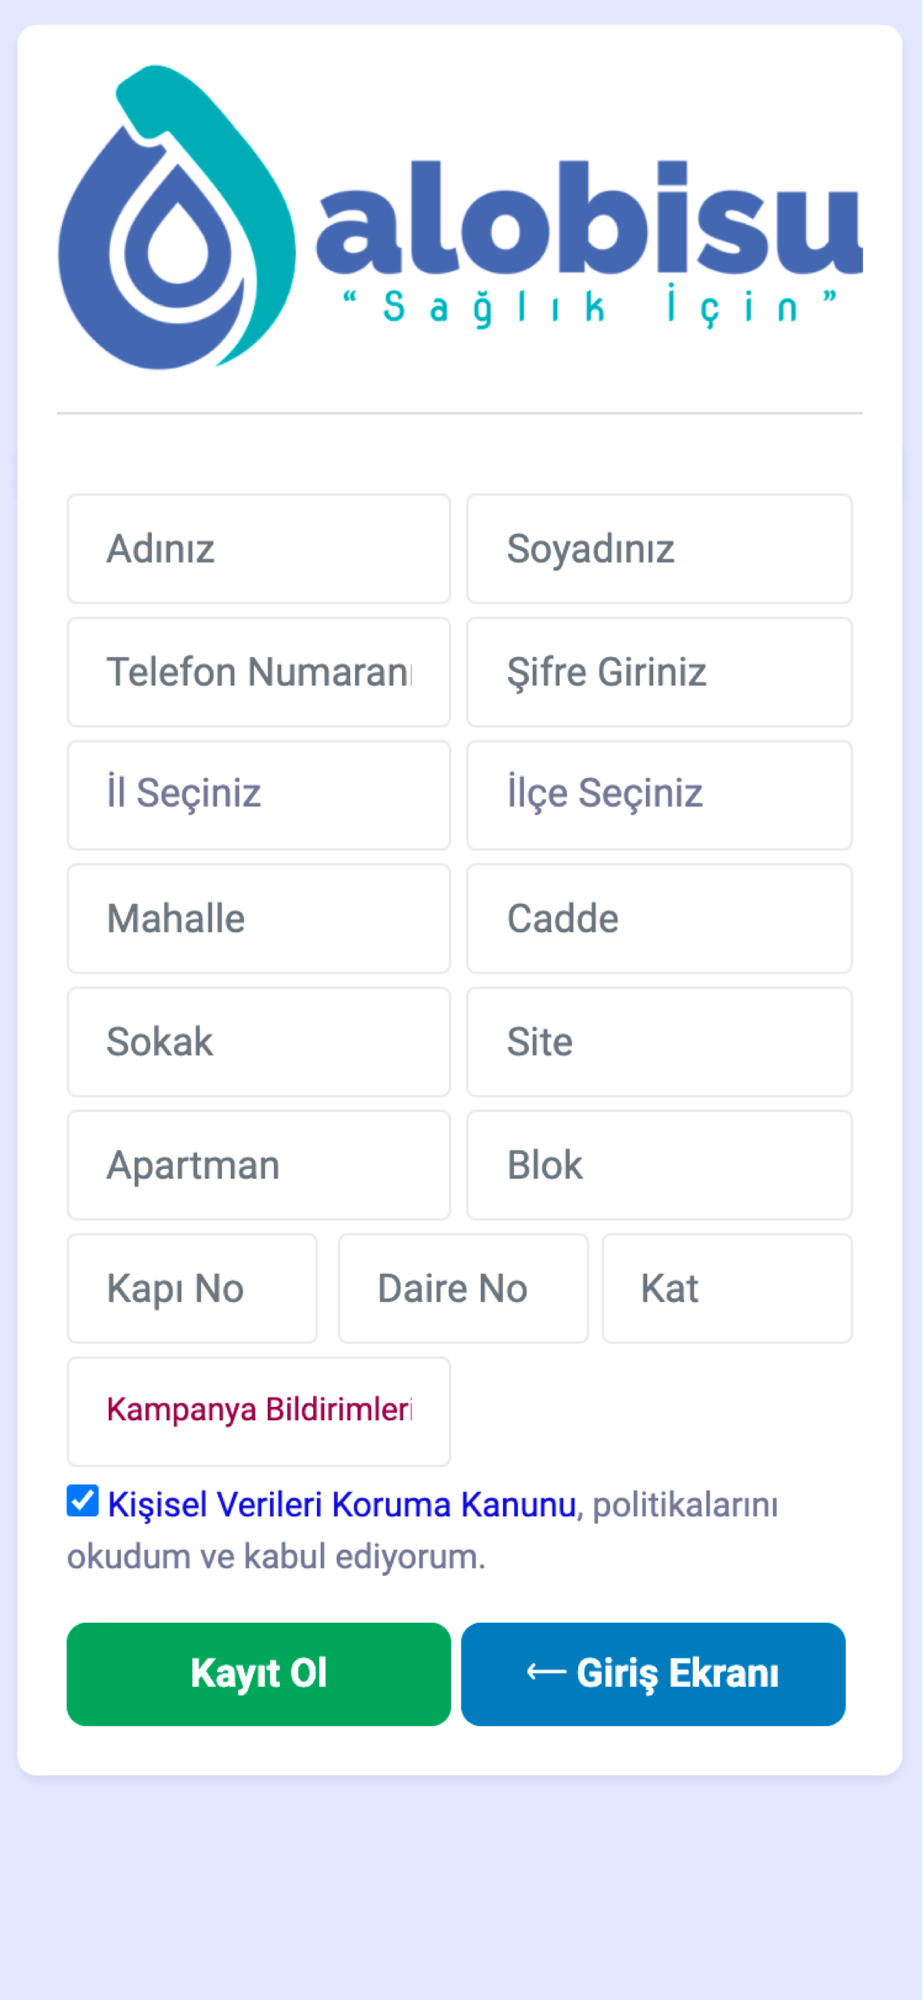The image size is (924, 2000).
Task: Focus the Adınız name field
Action: (258, 549)
